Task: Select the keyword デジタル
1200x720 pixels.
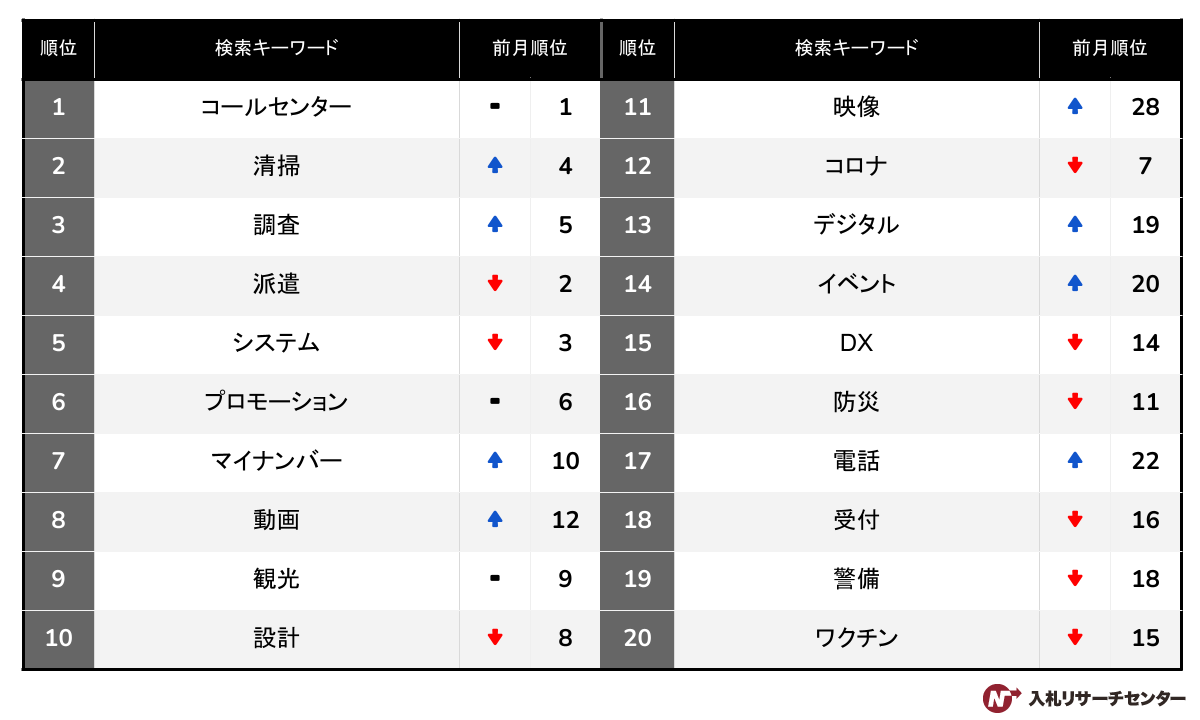Action: [x=856, y=225]
